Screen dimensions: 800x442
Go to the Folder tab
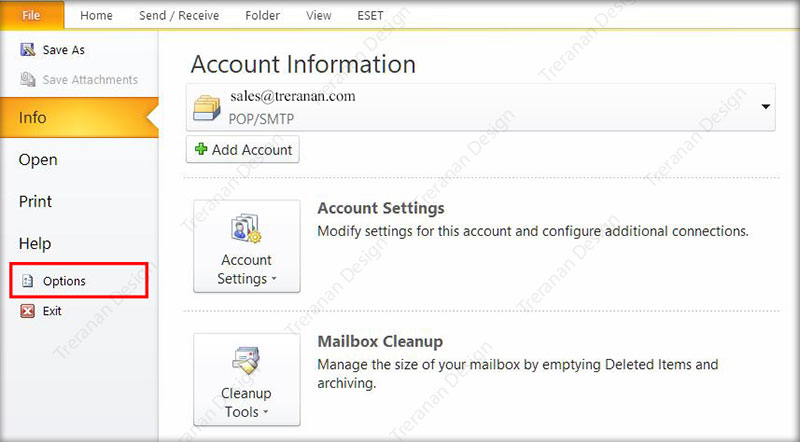pos(262,15)
